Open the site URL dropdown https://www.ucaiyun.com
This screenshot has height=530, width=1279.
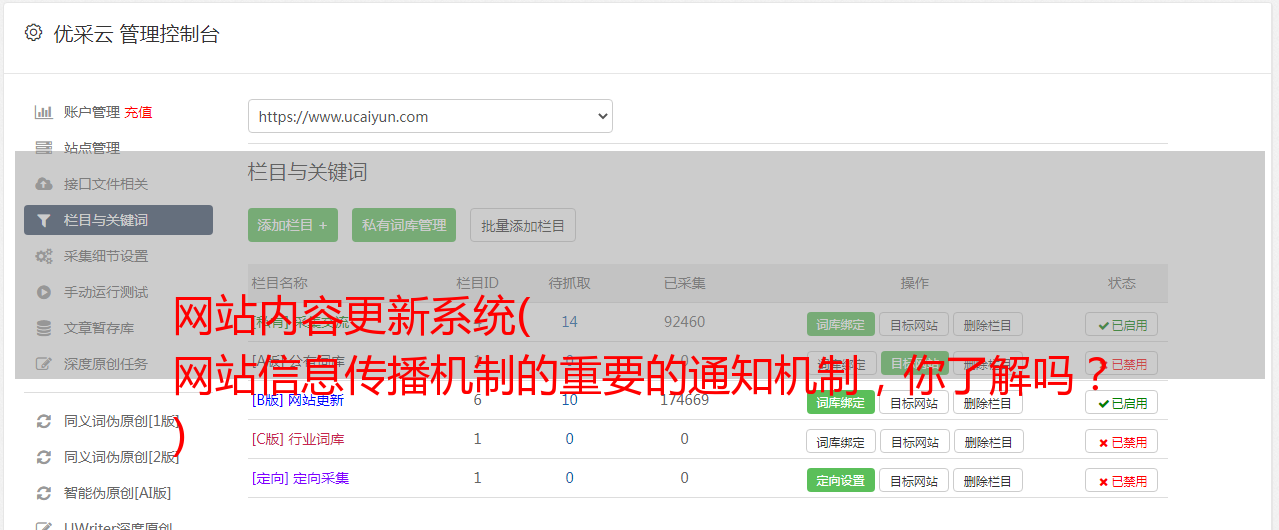[430, 116]
